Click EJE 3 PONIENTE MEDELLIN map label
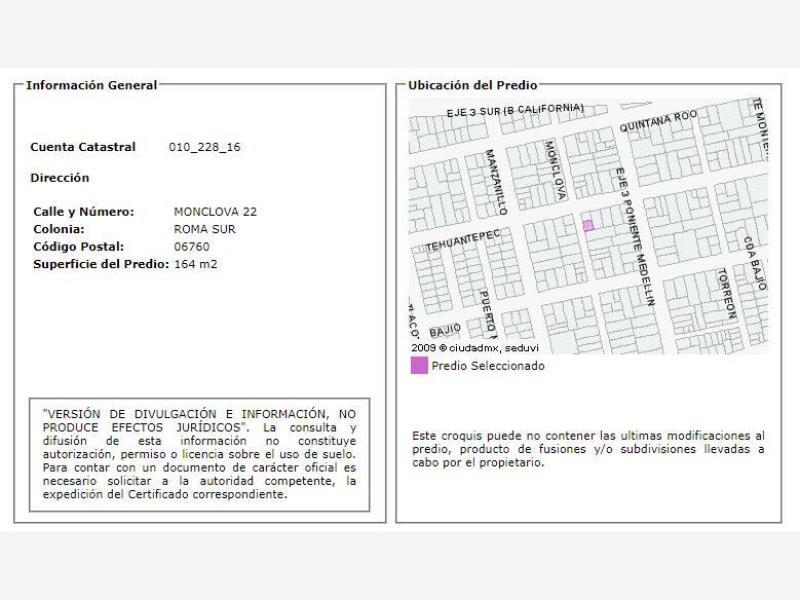 coord(635,237)
